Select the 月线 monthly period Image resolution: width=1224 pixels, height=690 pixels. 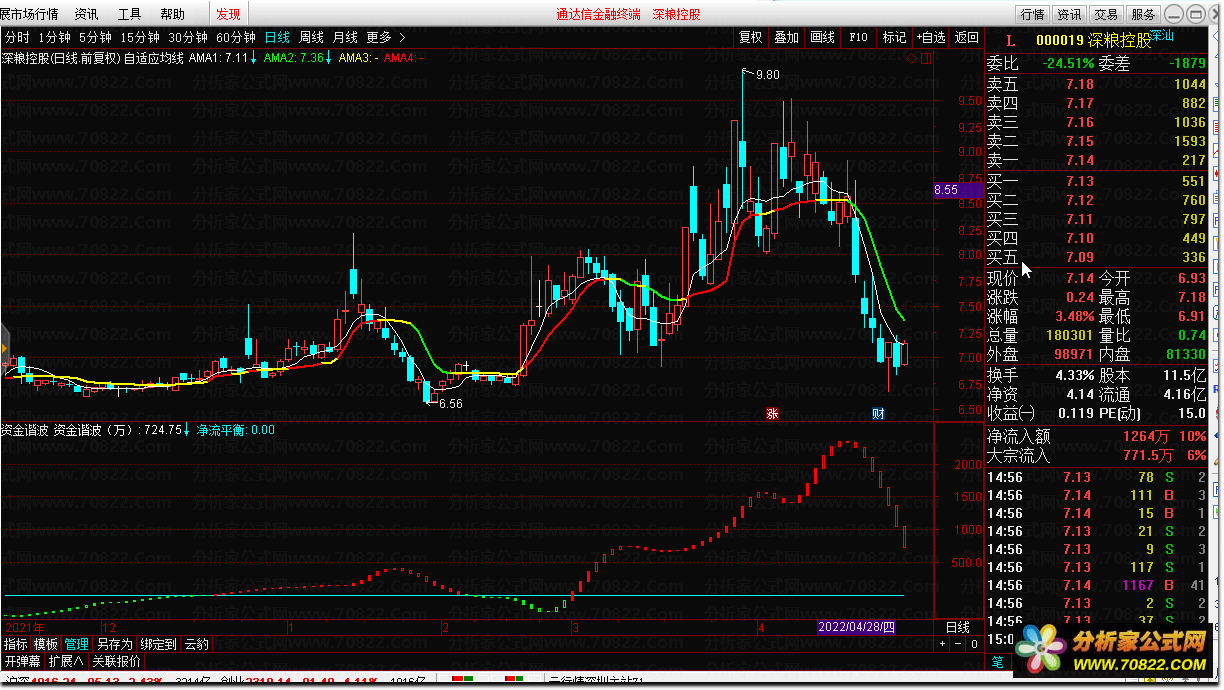pyautogui.click(x=345, y=37)
